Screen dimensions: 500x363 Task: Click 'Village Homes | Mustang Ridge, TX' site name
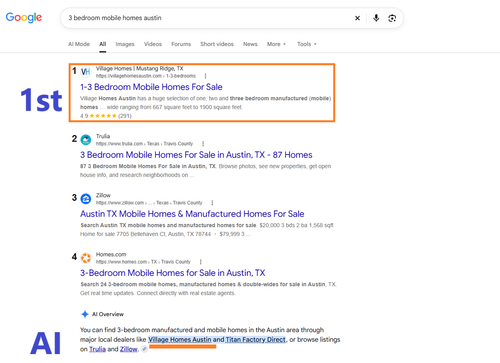140,68
